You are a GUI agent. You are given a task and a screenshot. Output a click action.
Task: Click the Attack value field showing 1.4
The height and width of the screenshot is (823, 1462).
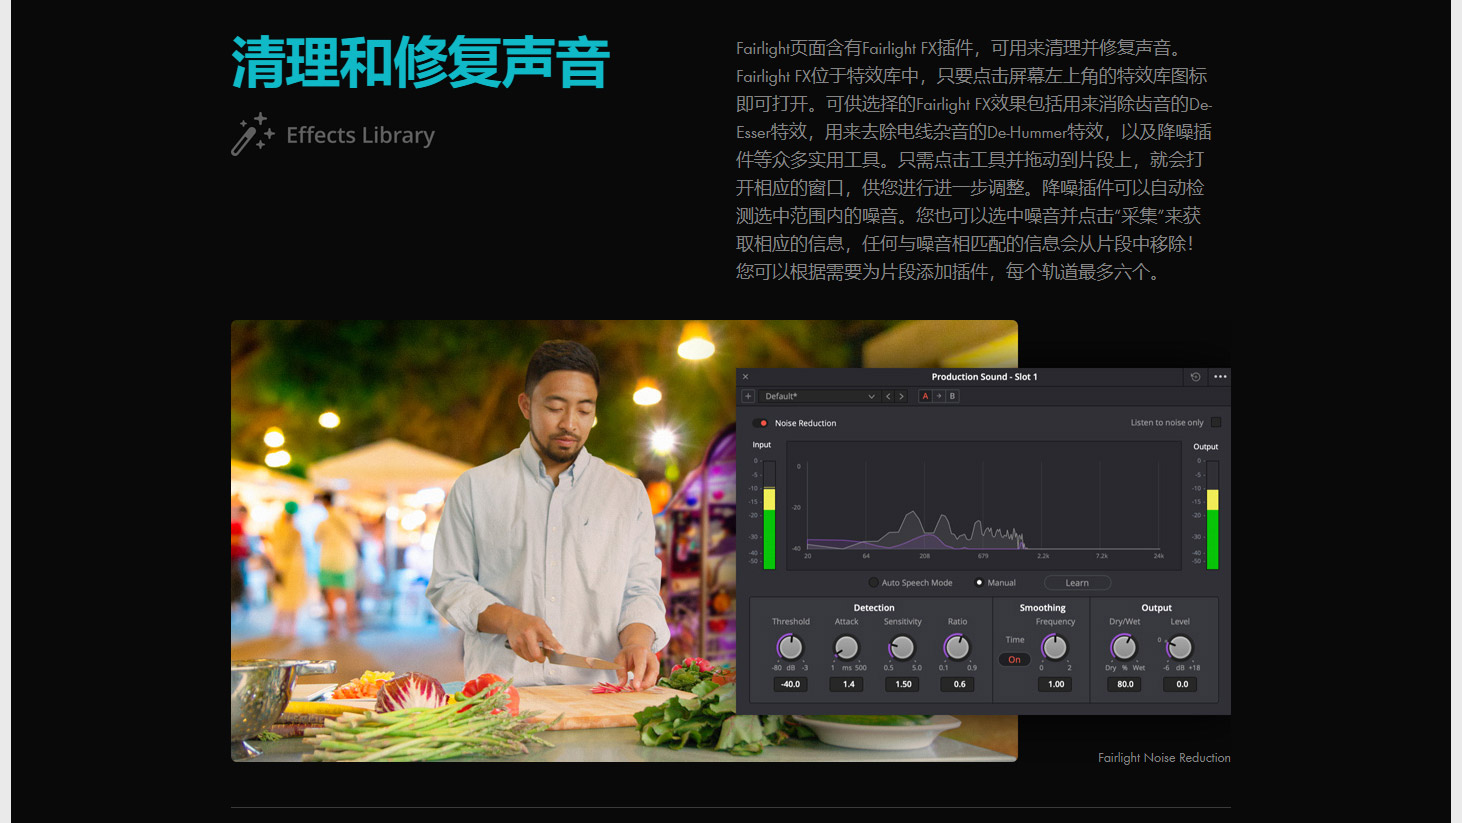tap(848, 684)
